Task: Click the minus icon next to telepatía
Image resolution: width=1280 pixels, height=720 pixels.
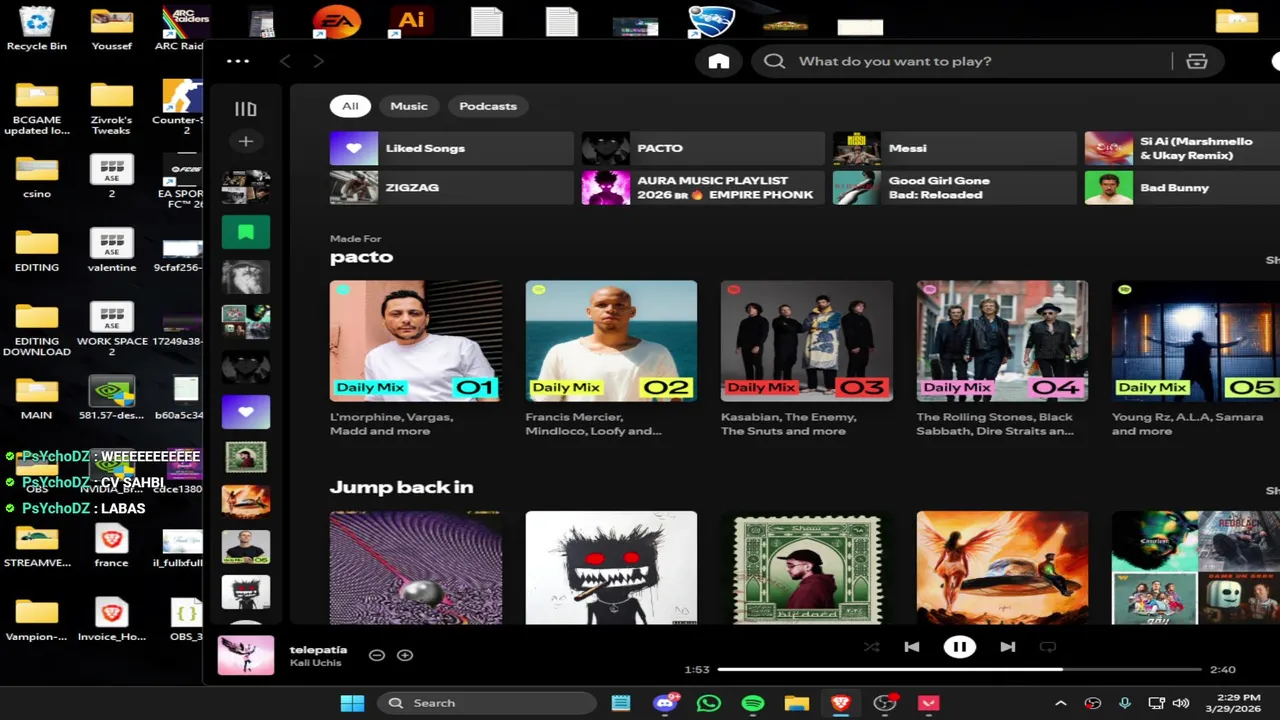Action: 377,655
